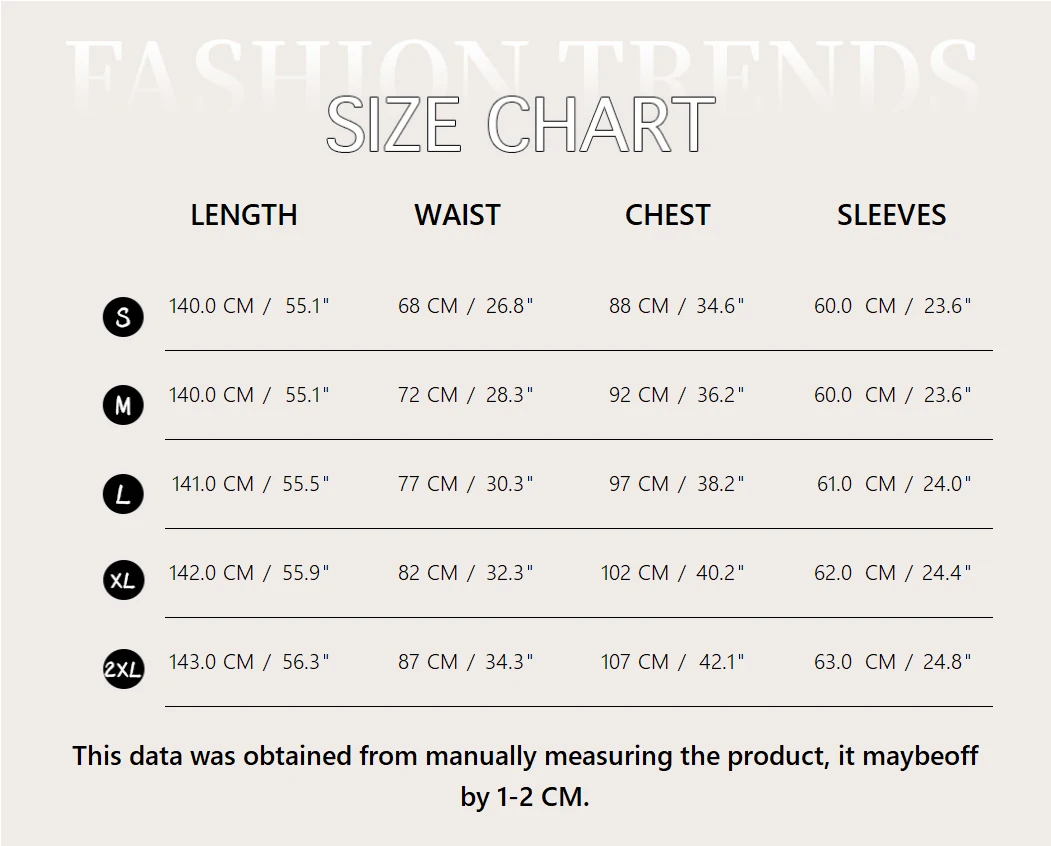Screen dimensions: 1051x846
Task: Select the XL size circle icon
Action: 123,580
